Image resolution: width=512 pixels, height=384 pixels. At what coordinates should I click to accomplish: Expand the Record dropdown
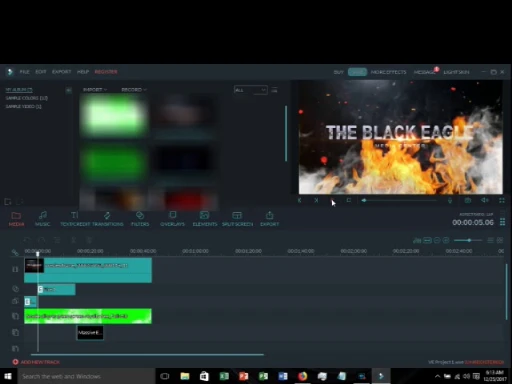coord(134,90)
